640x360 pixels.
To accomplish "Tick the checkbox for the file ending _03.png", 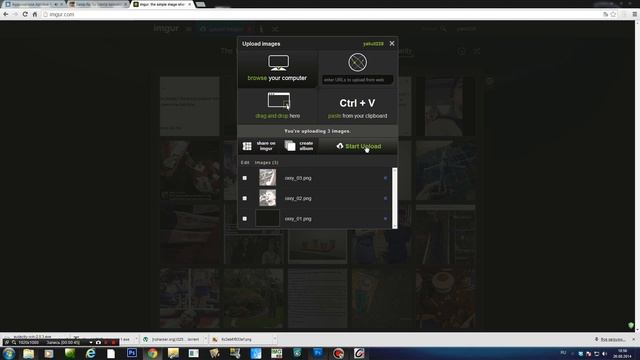I will 244,178.
